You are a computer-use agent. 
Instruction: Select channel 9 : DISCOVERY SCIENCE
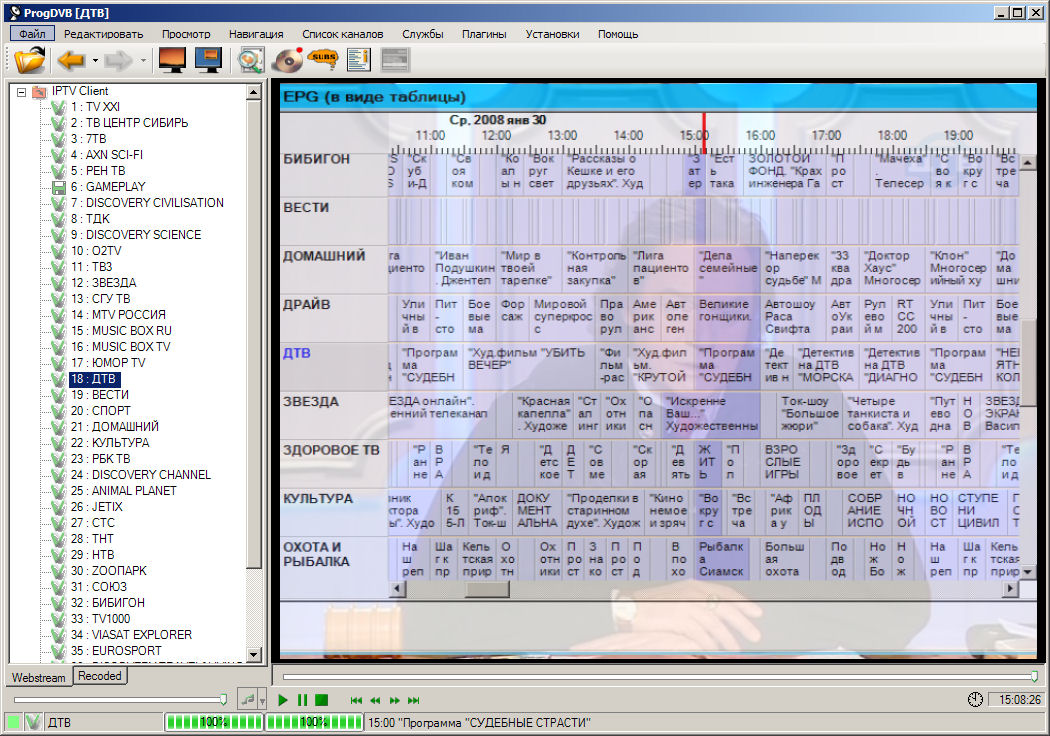pos(136,235)
